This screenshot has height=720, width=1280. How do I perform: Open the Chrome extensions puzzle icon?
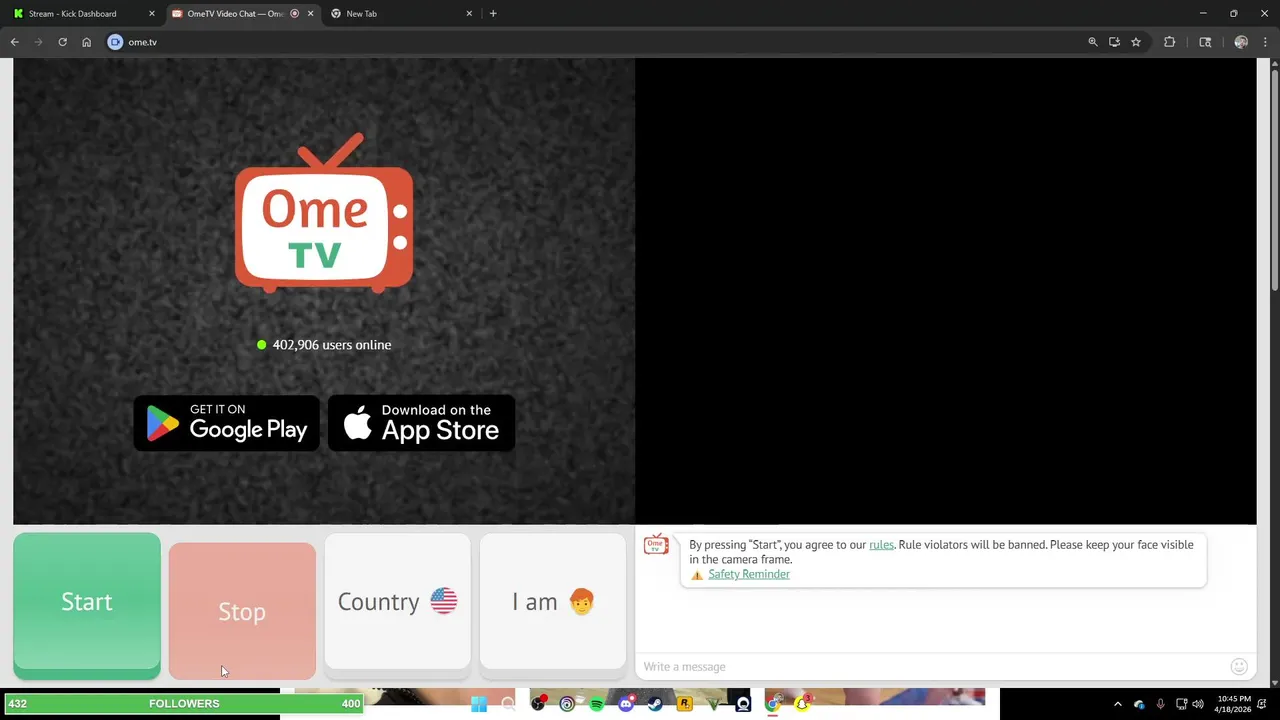click(x=1169, y=42)
